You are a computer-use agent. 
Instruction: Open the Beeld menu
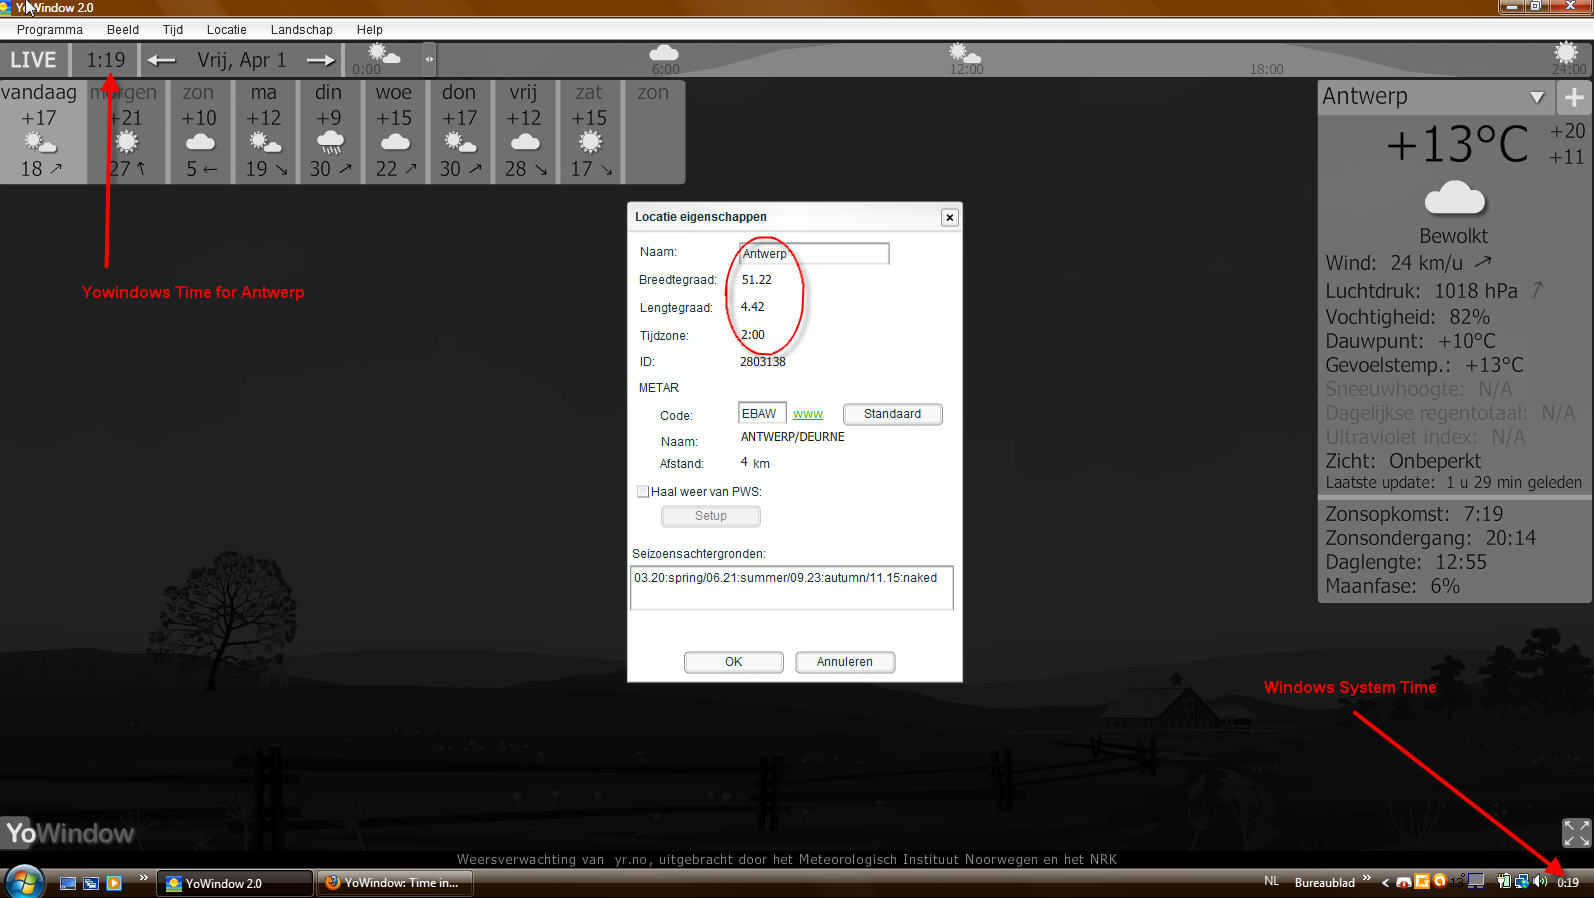123,29
